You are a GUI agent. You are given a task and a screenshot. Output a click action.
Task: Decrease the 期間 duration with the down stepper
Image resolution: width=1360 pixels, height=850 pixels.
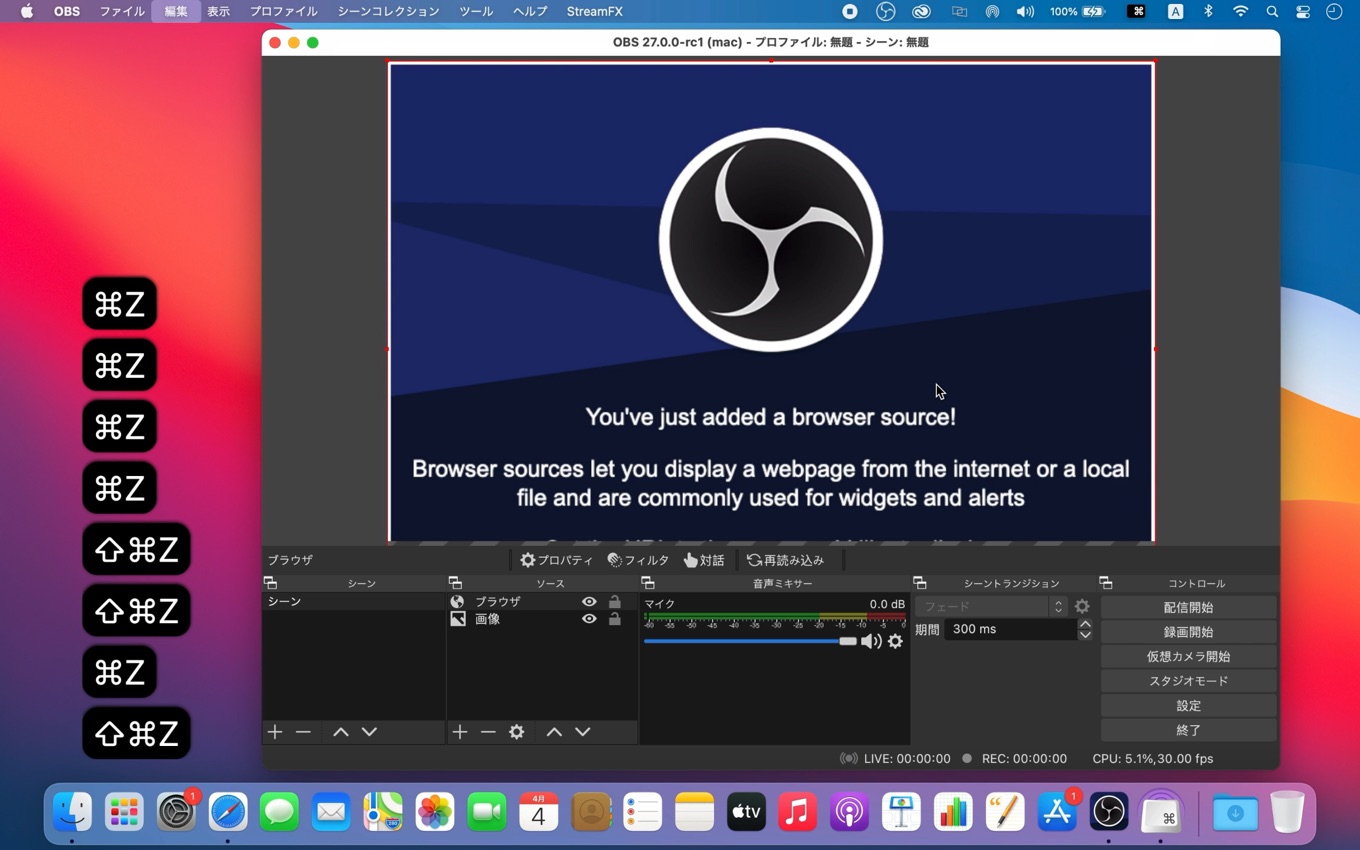tap(1085, 635)
